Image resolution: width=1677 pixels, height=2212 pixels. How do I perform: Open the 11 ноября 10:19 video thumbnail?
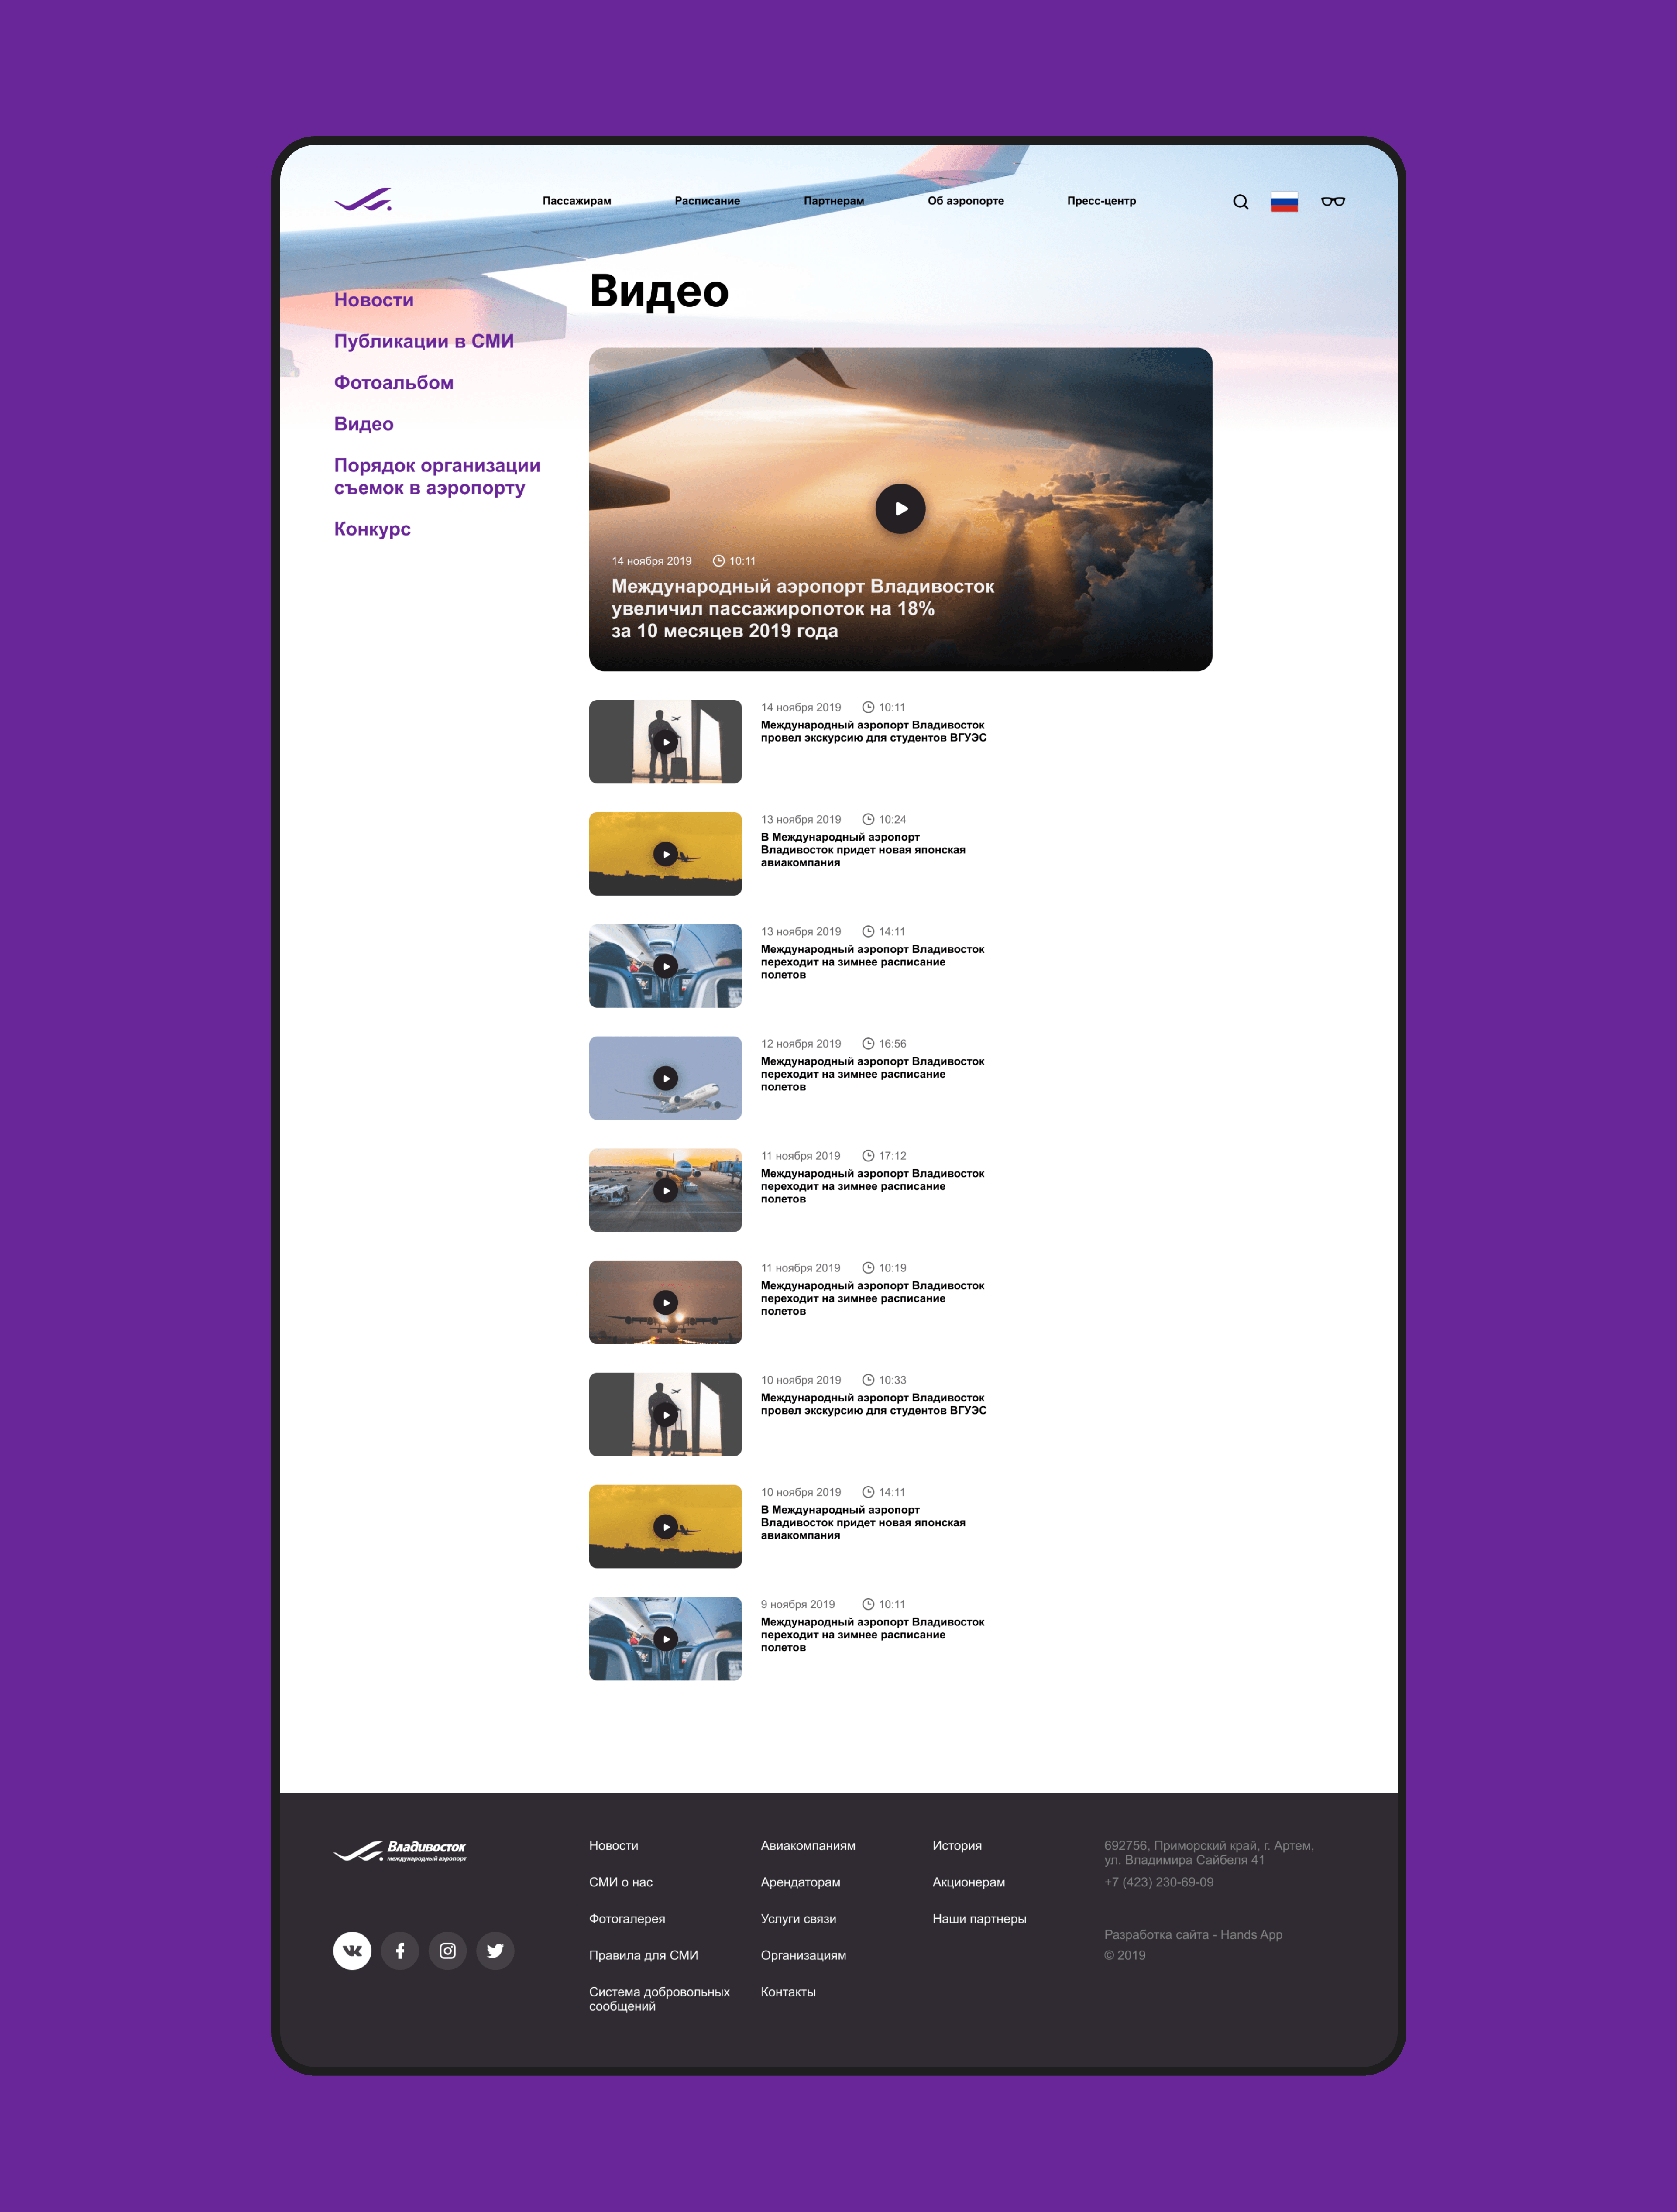(665, 1302)
